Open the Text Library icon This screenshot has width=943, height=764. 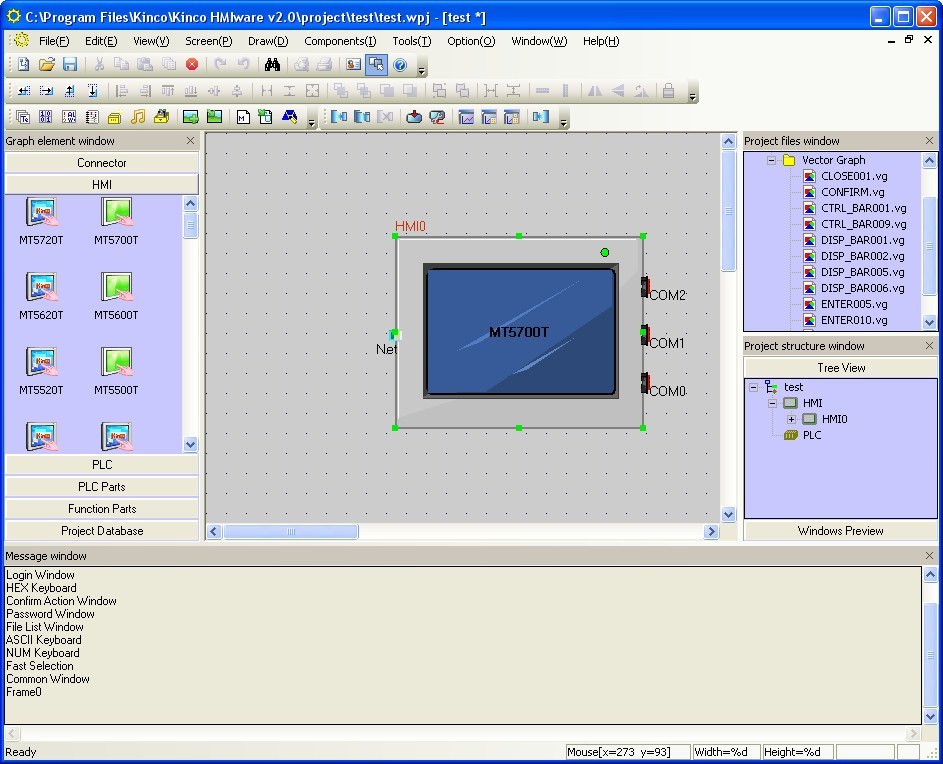click(23, 117)
